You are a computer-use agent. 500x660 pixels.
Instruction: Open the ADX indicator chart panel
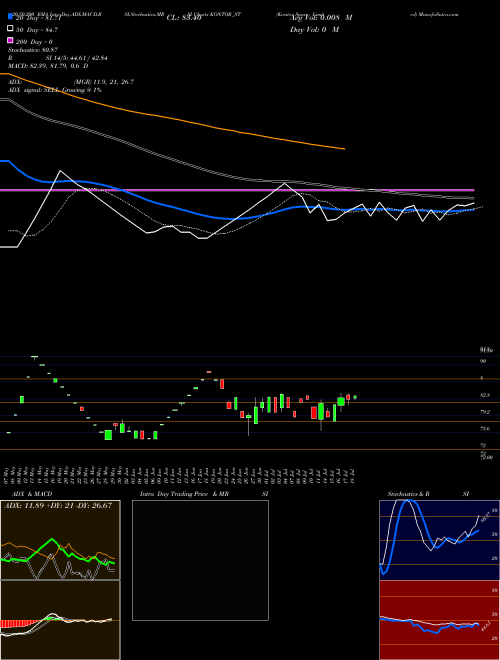(60, 540)
